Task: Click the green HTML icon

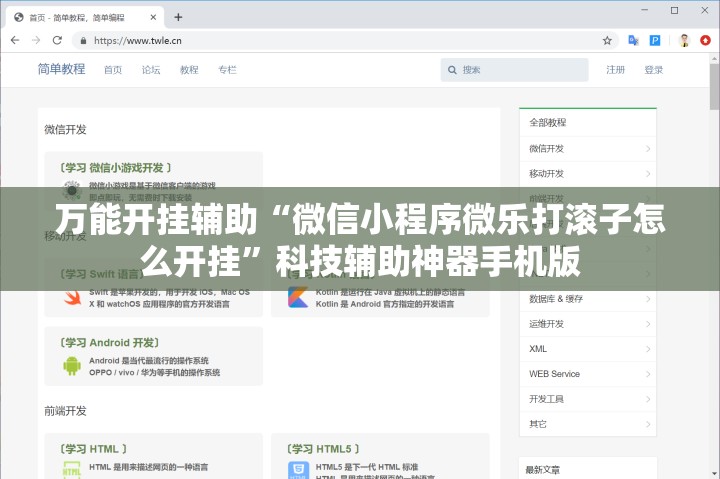Action: point(72,470)
